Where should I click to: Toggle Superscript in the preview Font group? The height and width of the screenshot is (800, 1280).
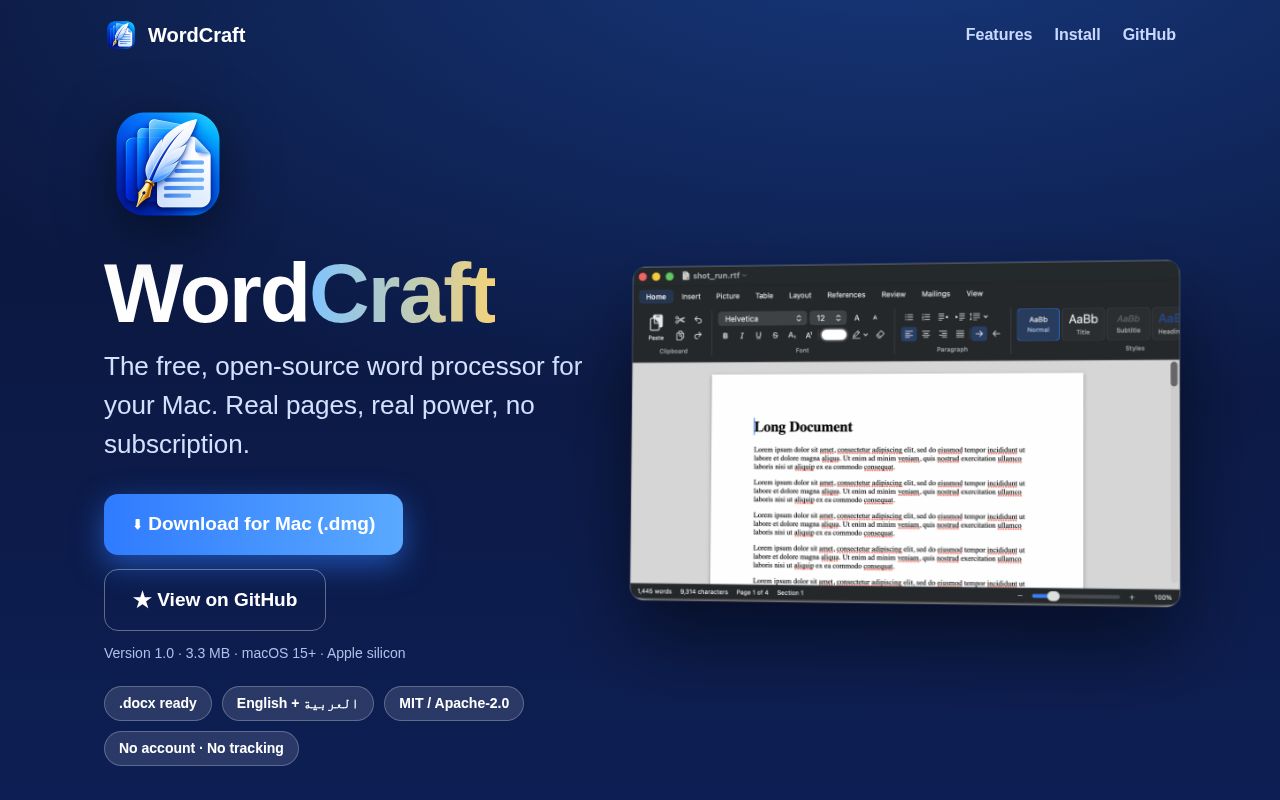point(809,336)
